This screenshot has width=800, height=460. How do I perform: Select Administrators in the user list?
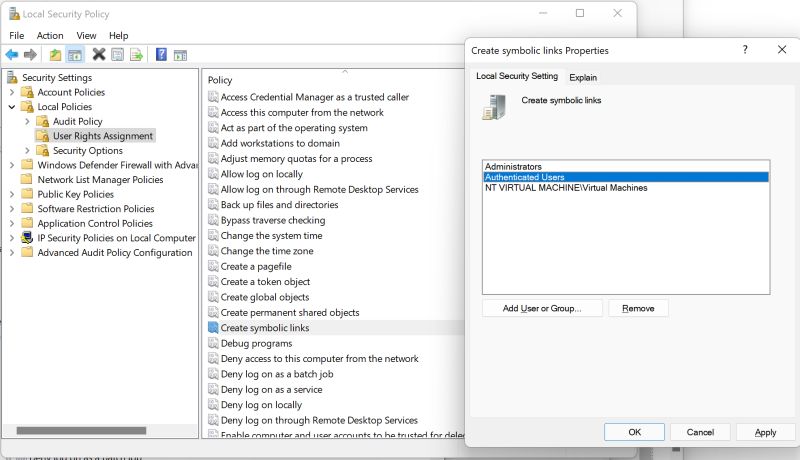[x=513, y=166]
